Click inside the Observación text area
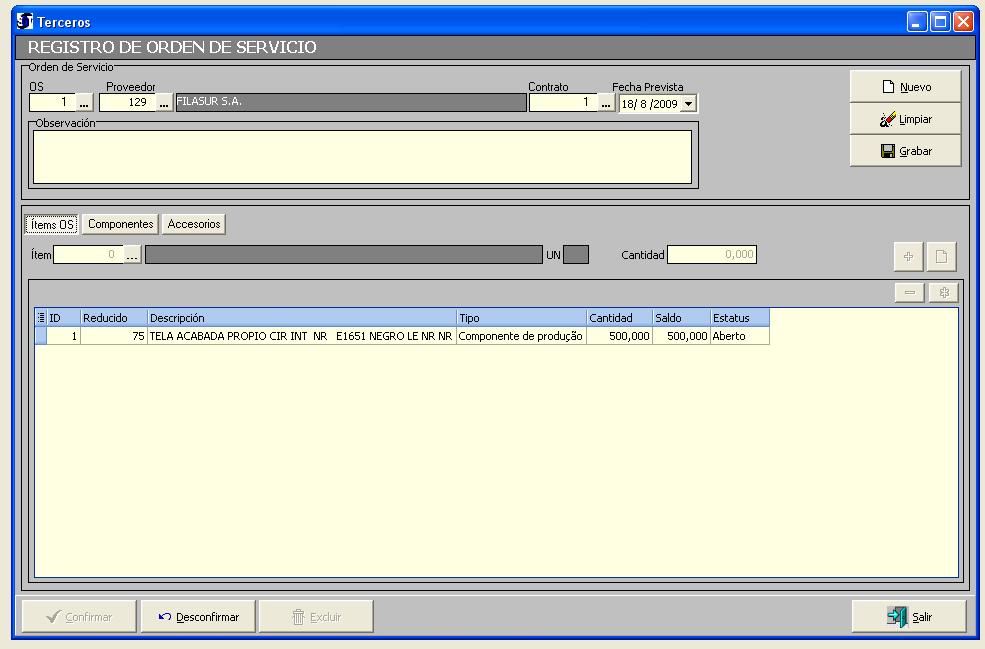The width and height of the screenshot is (985, 649). point(362,157)
